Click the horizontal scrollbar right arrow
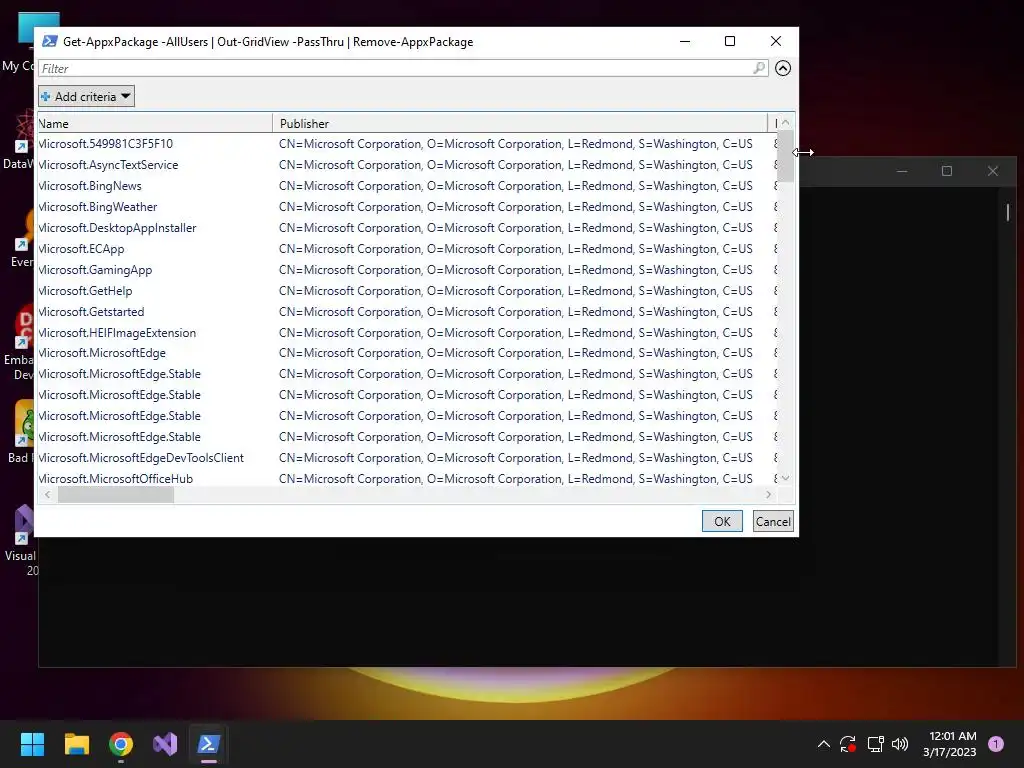1024x768 pixels. [769, 494]
